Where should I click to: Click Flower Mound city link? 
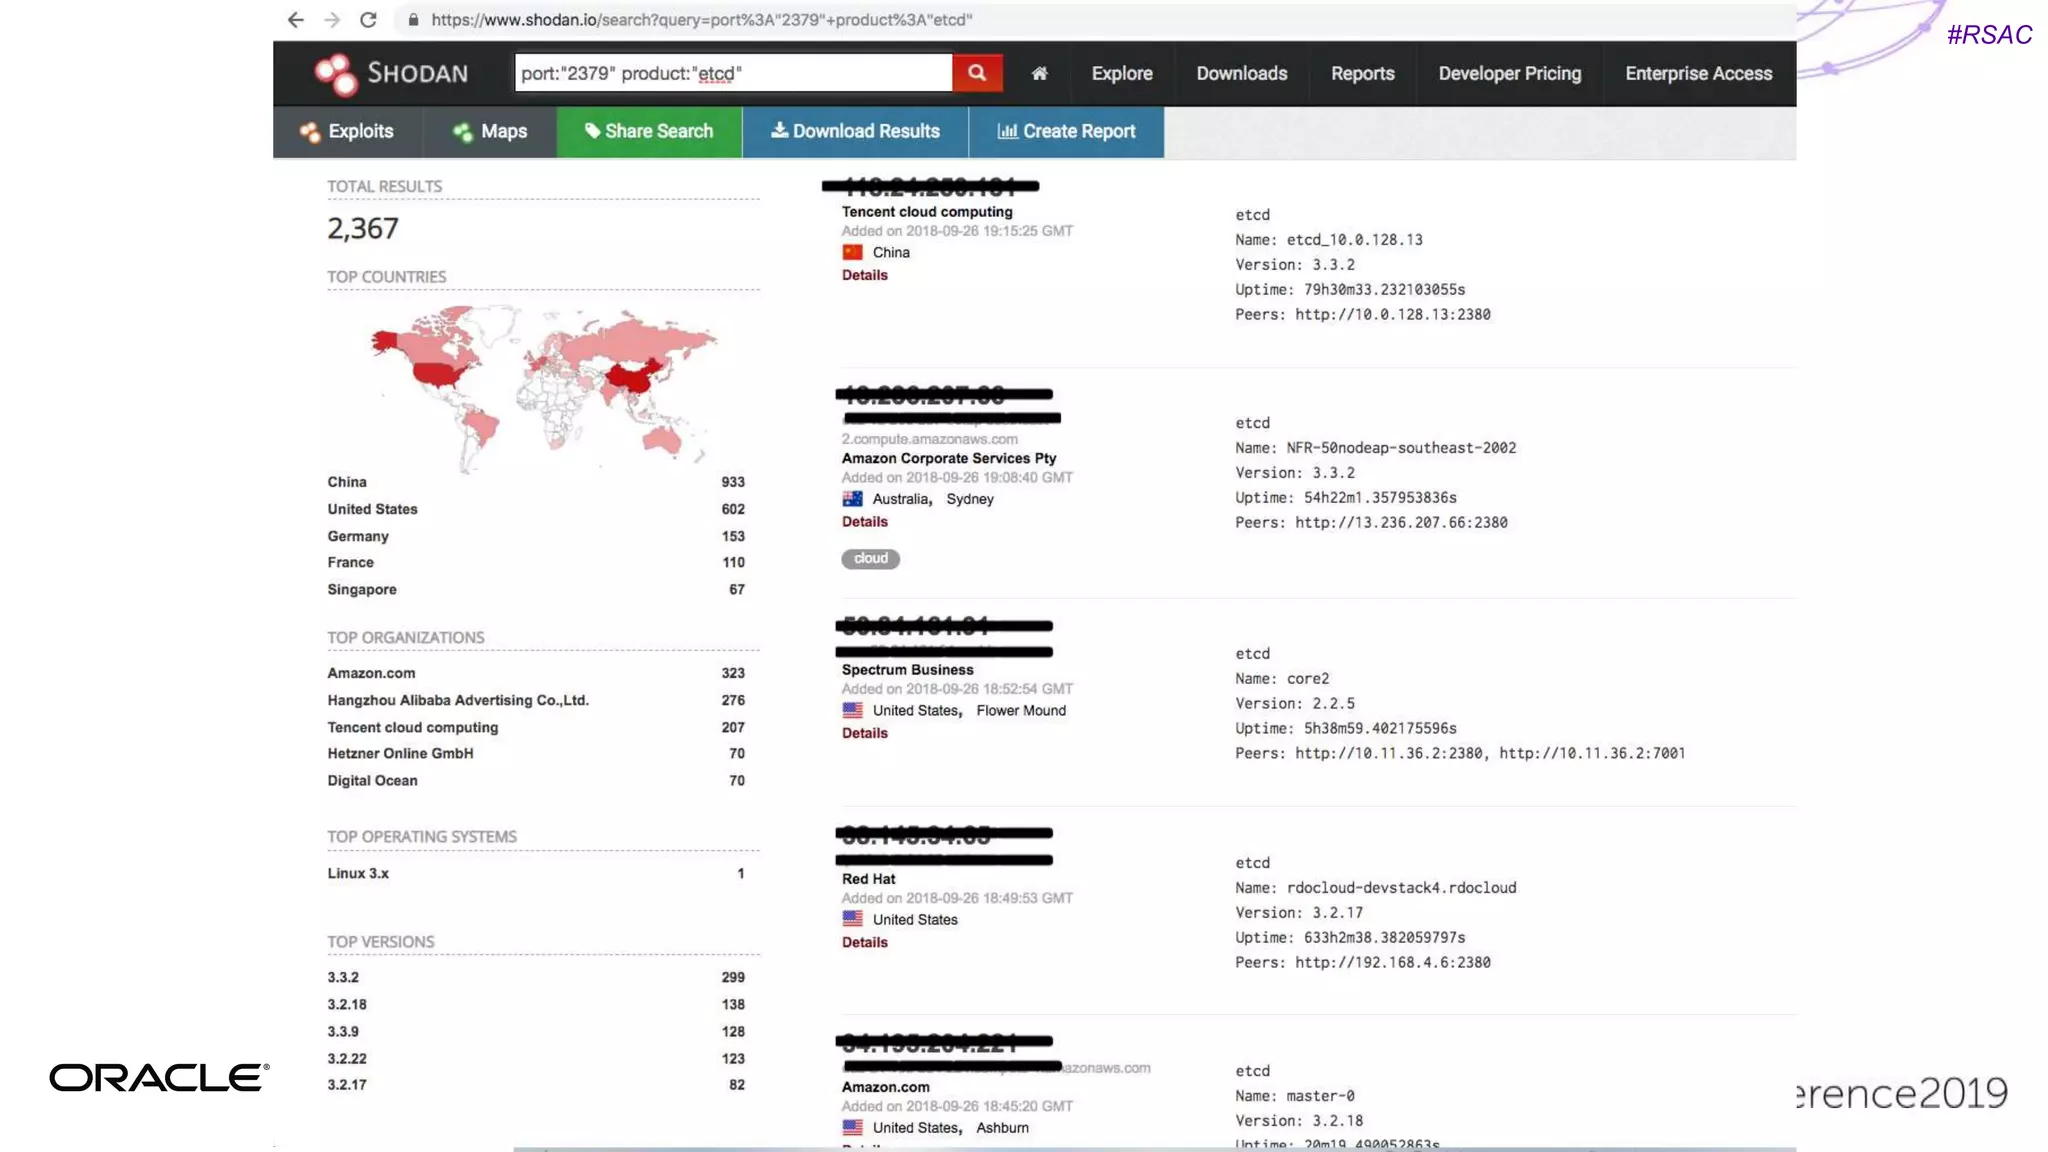(x=1021, y=711)
